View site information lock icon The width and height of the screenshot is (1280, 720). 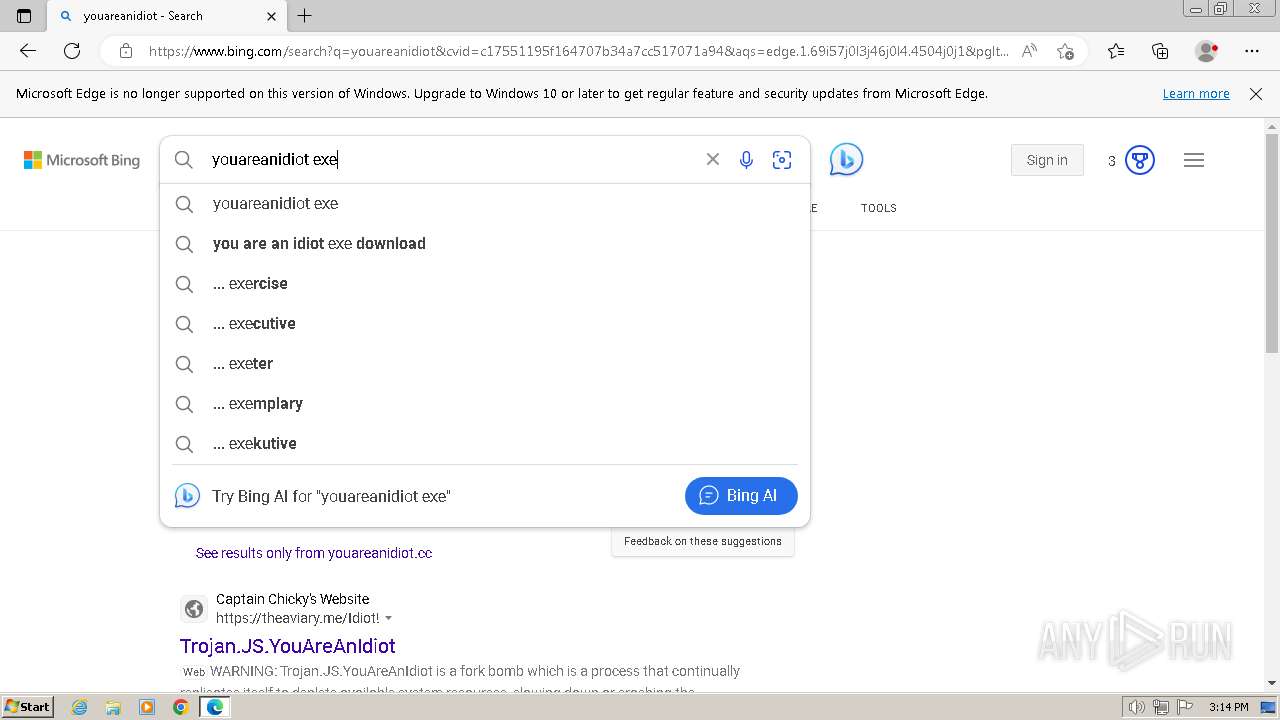[x=126, y=51]
